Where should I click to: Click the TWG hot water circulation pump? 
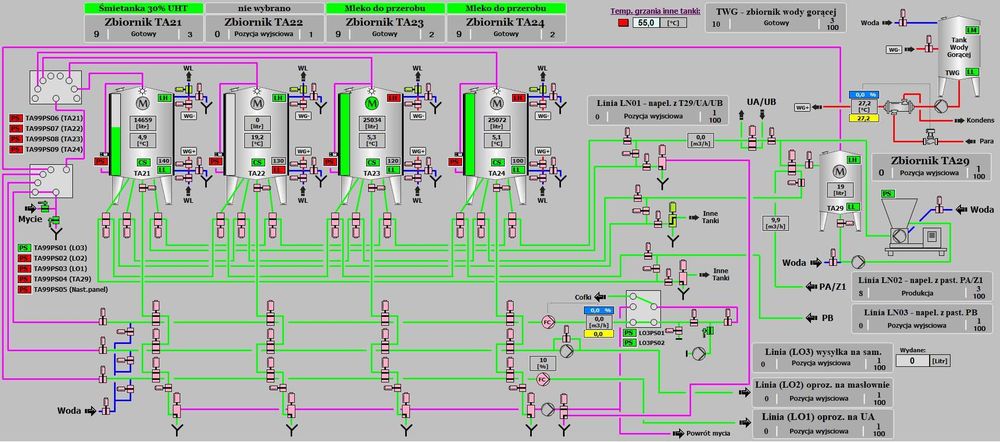click(x=943, y=106)
